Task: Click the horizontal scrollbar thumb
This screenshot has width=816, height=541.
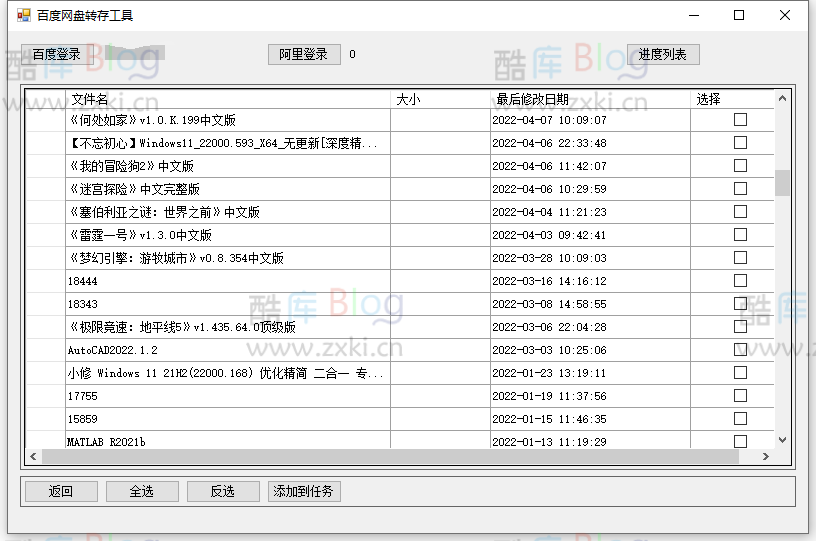Action: pyautogui.click(x=390, y=456)
